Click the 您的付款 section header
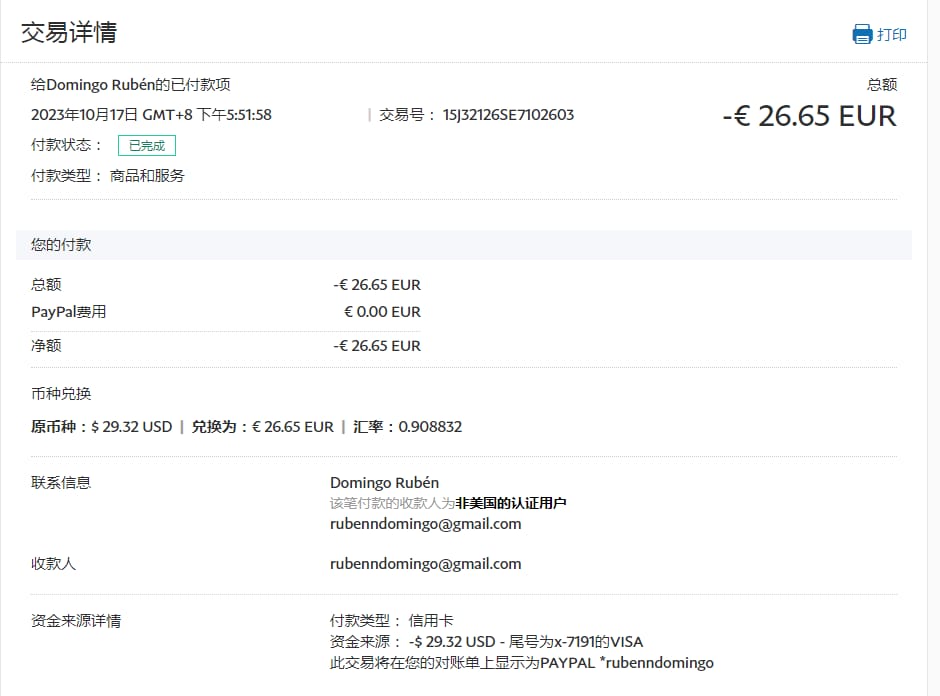The width and height of the screenshot is (940, 696). (61, 245)
